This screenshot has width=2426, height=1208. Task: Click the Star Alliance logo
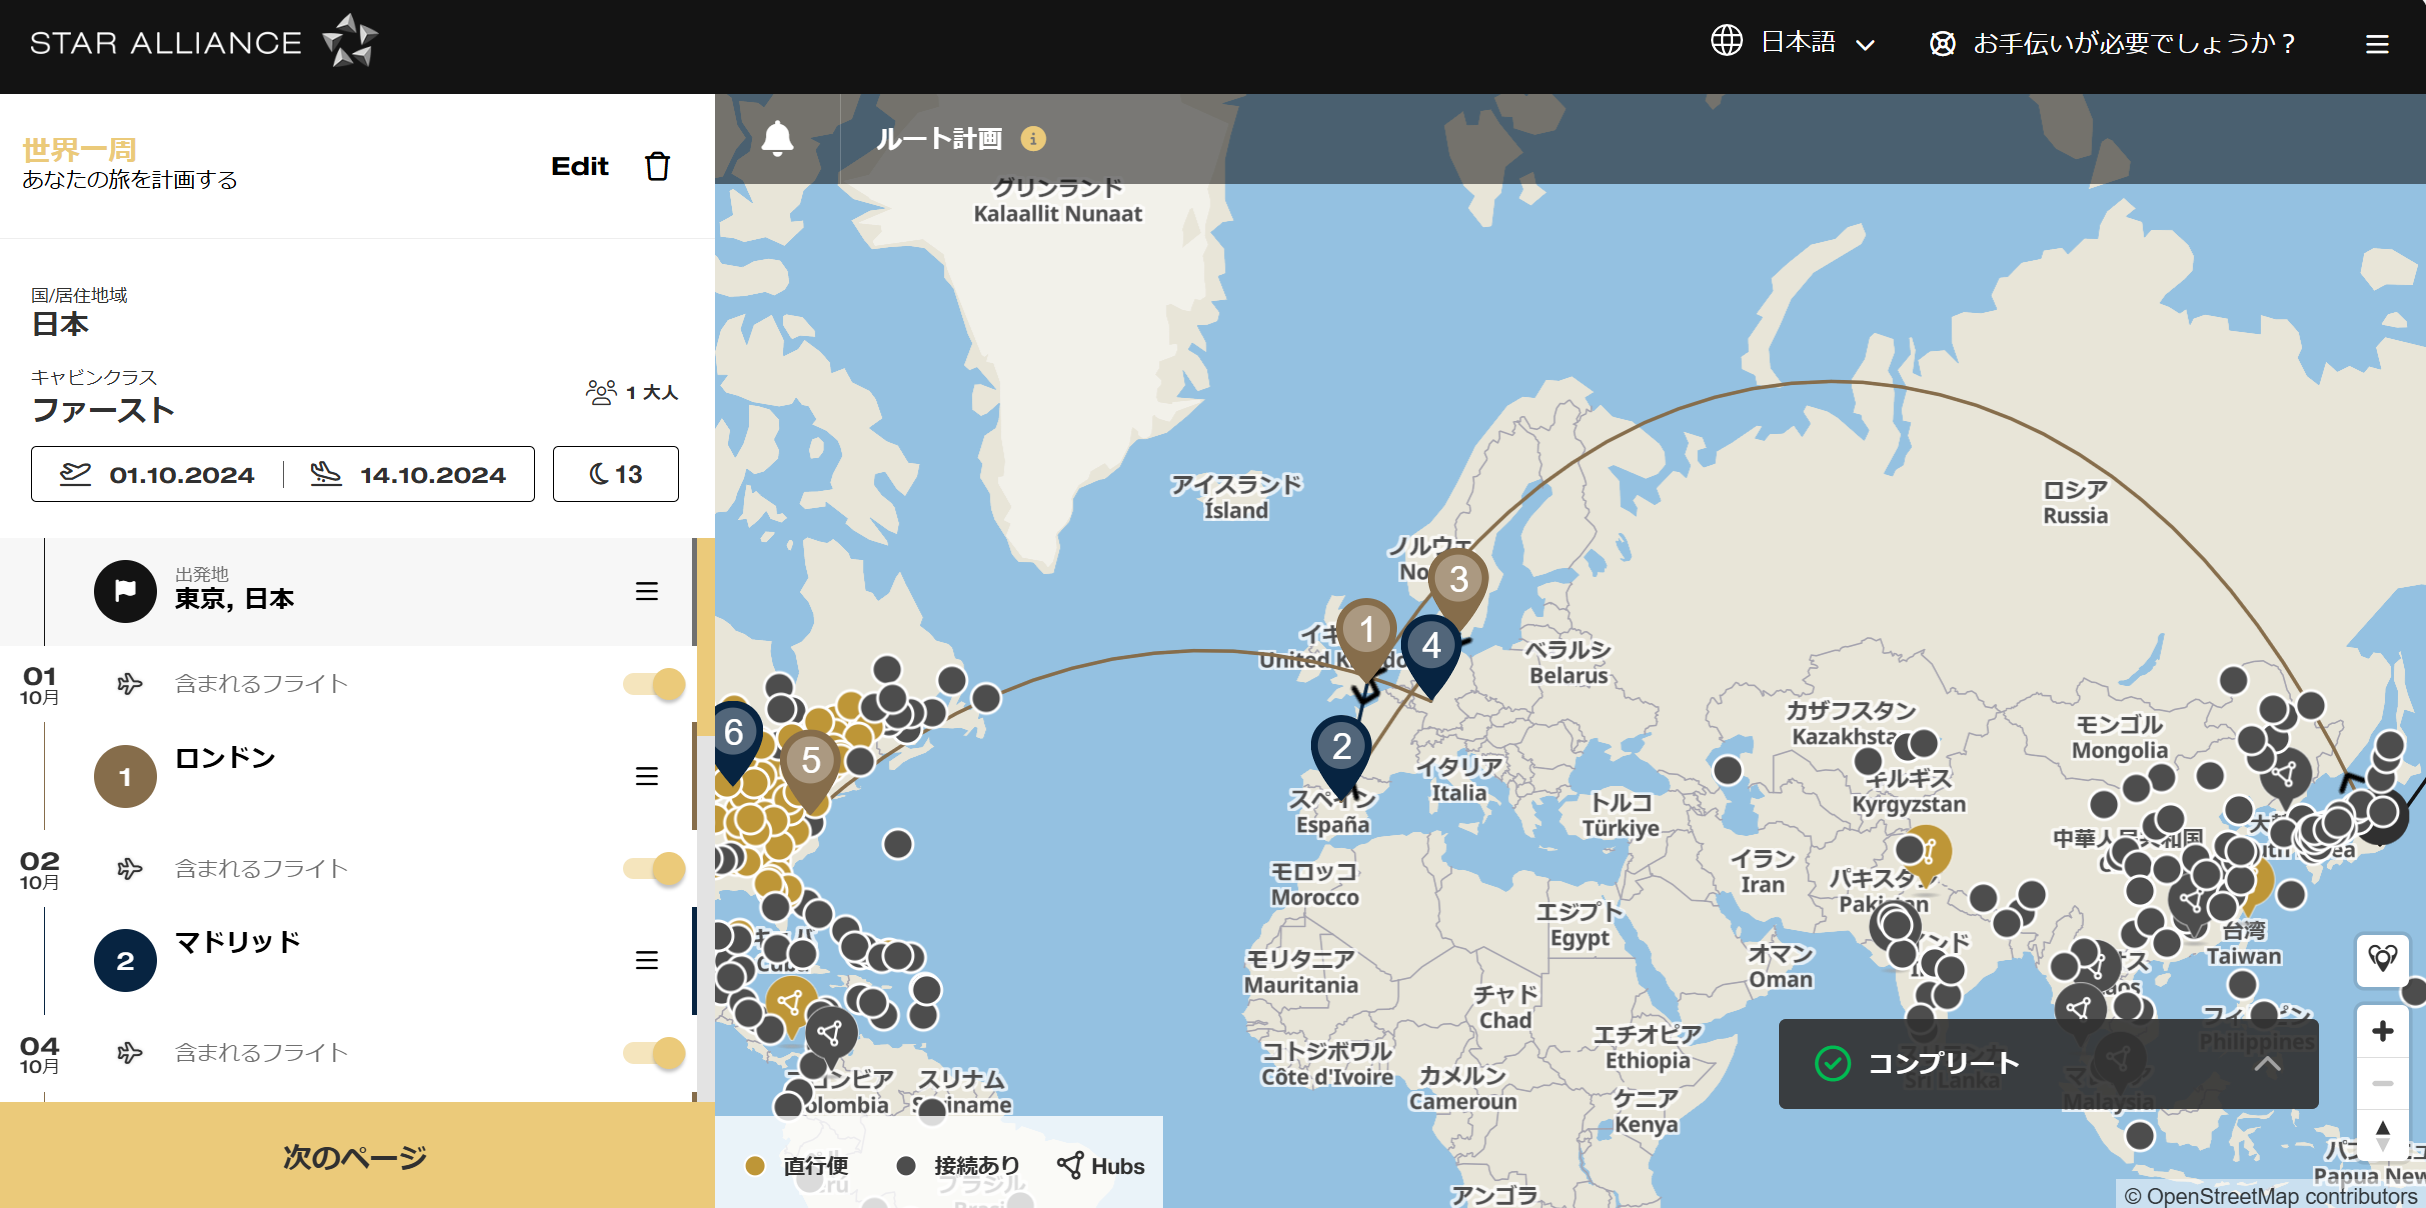point(204,42)
